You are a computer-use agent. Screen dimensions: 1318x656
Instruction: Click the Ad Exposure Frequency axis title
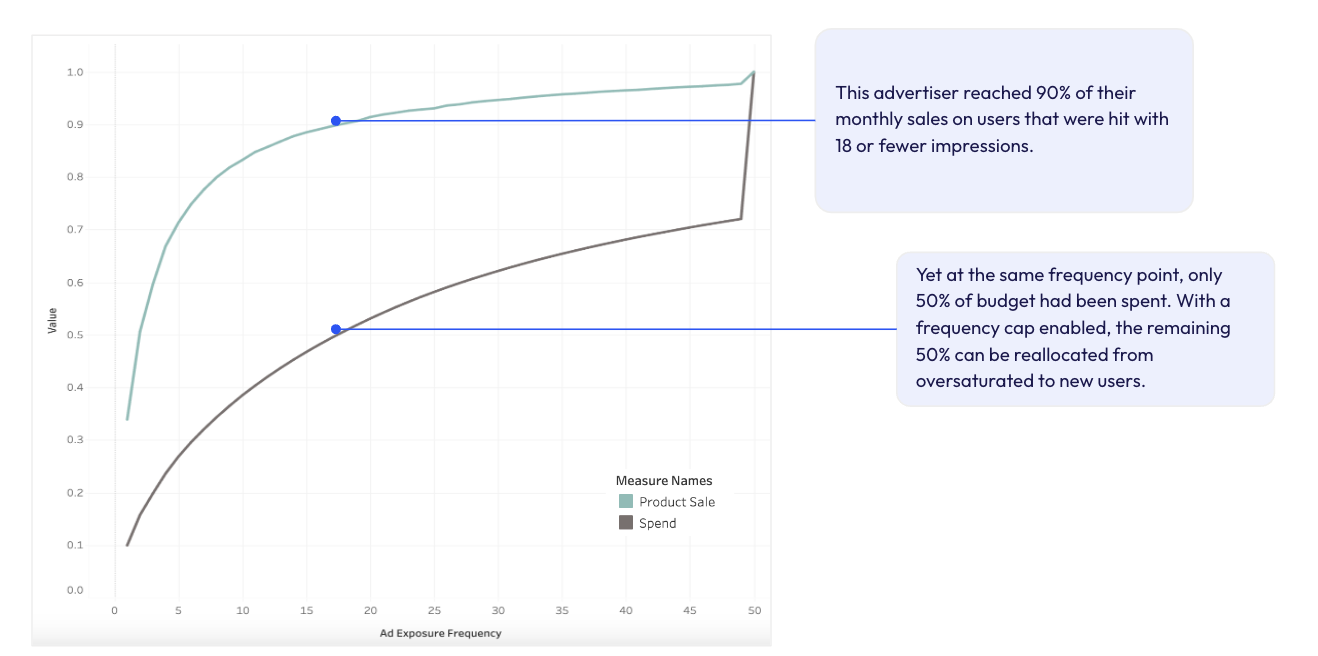[440, 633]
